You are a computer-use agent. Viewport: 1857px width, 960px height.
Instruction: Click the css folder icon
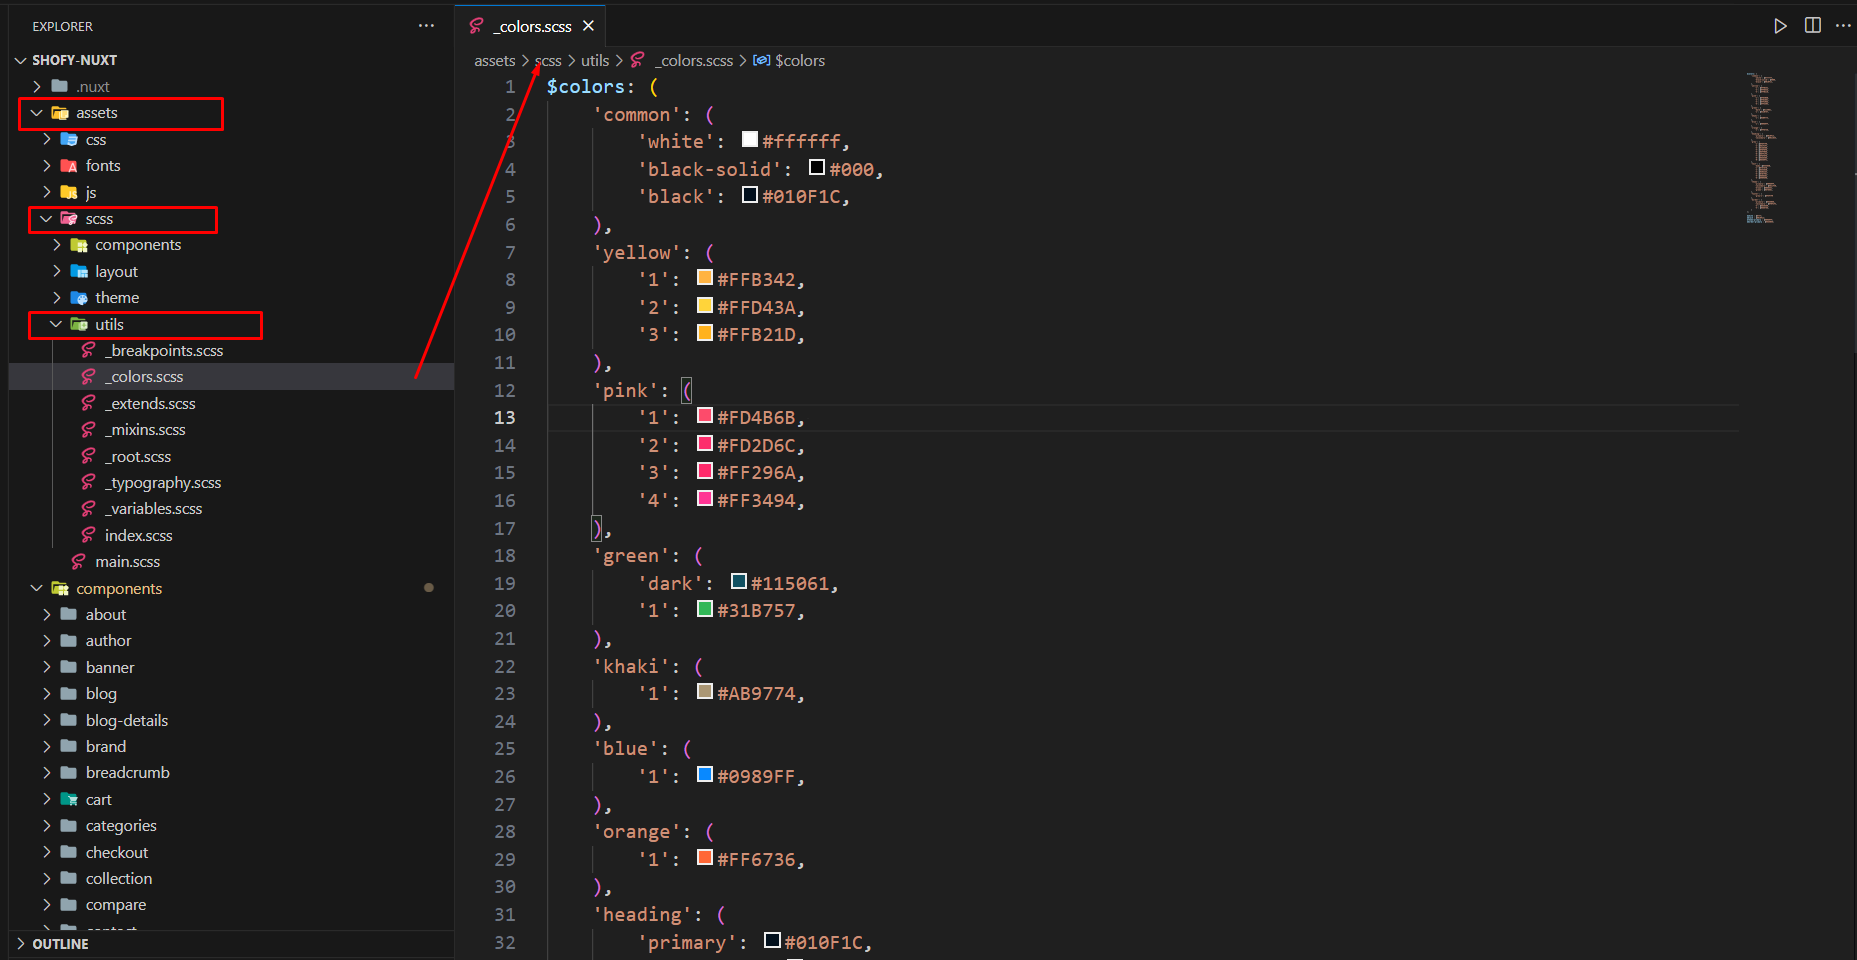(69, 139)
